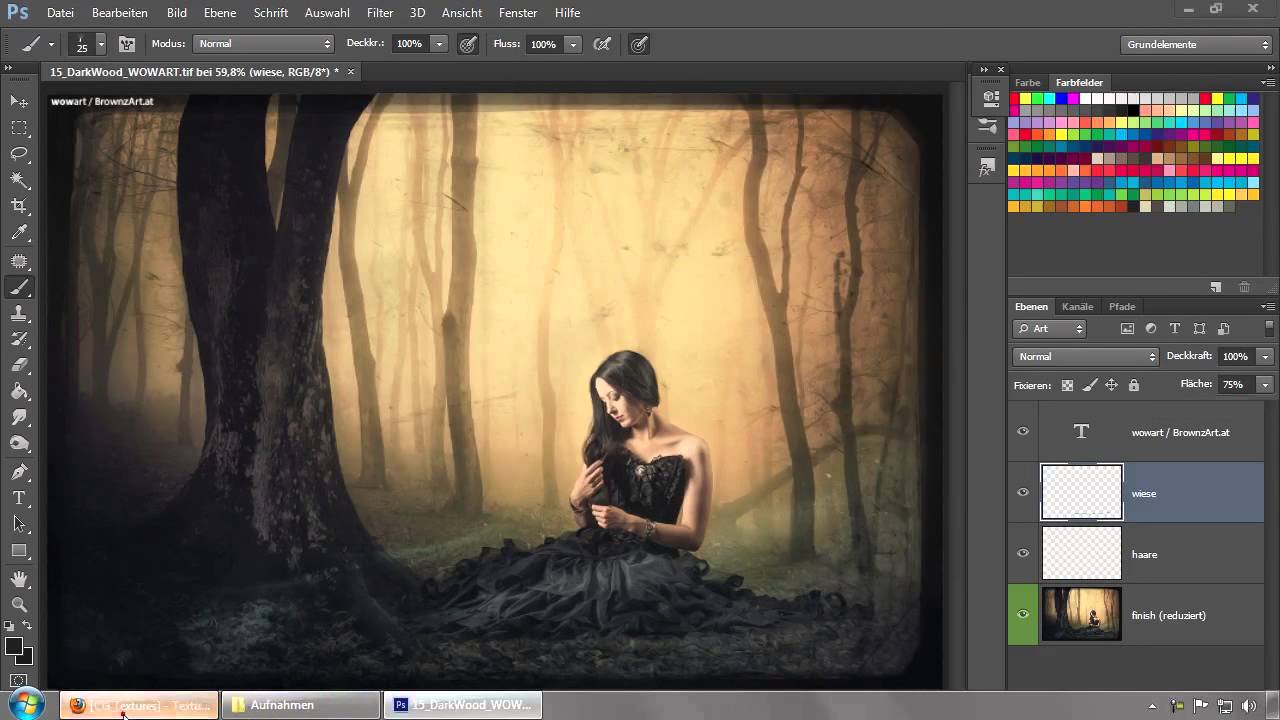Switch to the Pfade tab
This screenshot has height=720, width=1280.
(1122, 306)
